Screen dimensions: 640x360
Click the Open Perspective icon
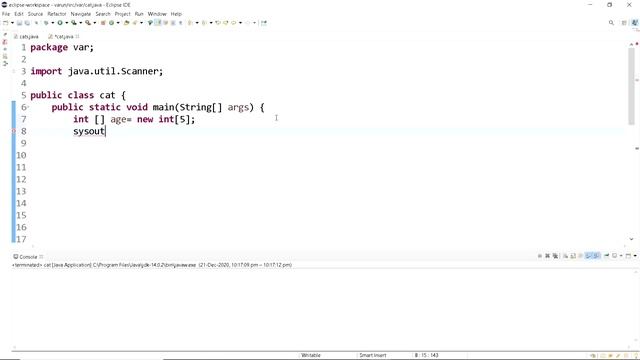624,23
